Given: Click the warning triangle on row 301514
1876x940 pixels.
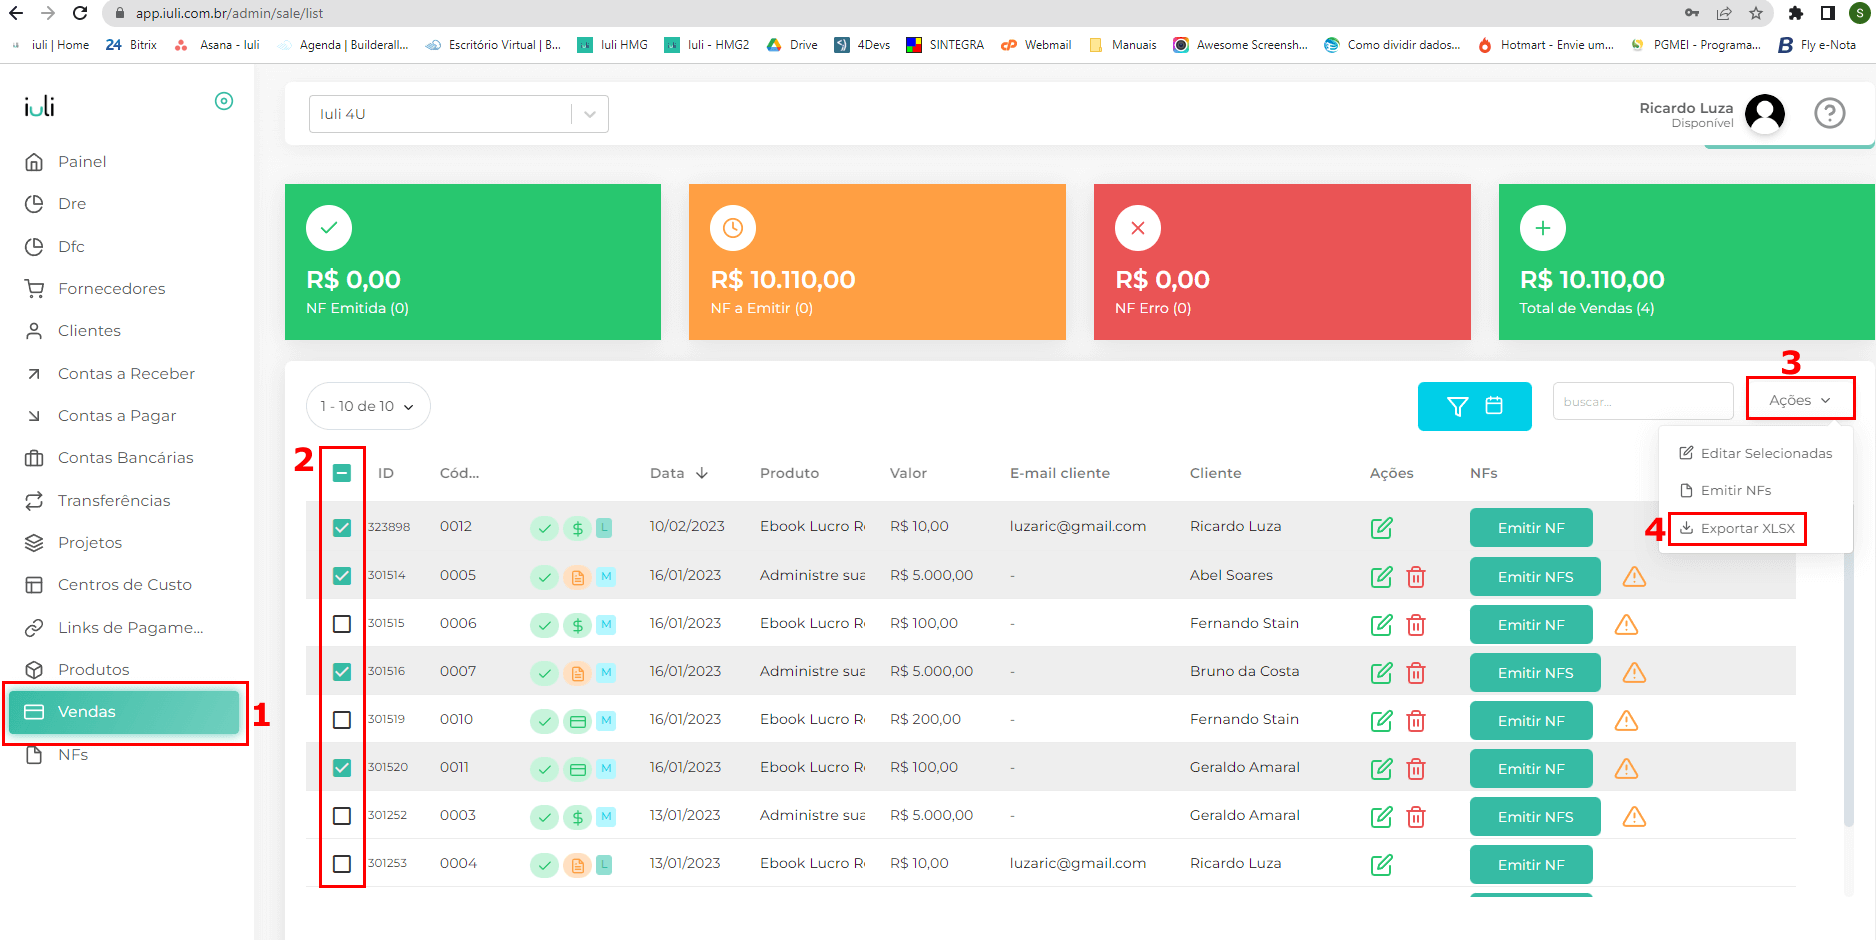Looking at the screenshot, I should coord(1634,577).
